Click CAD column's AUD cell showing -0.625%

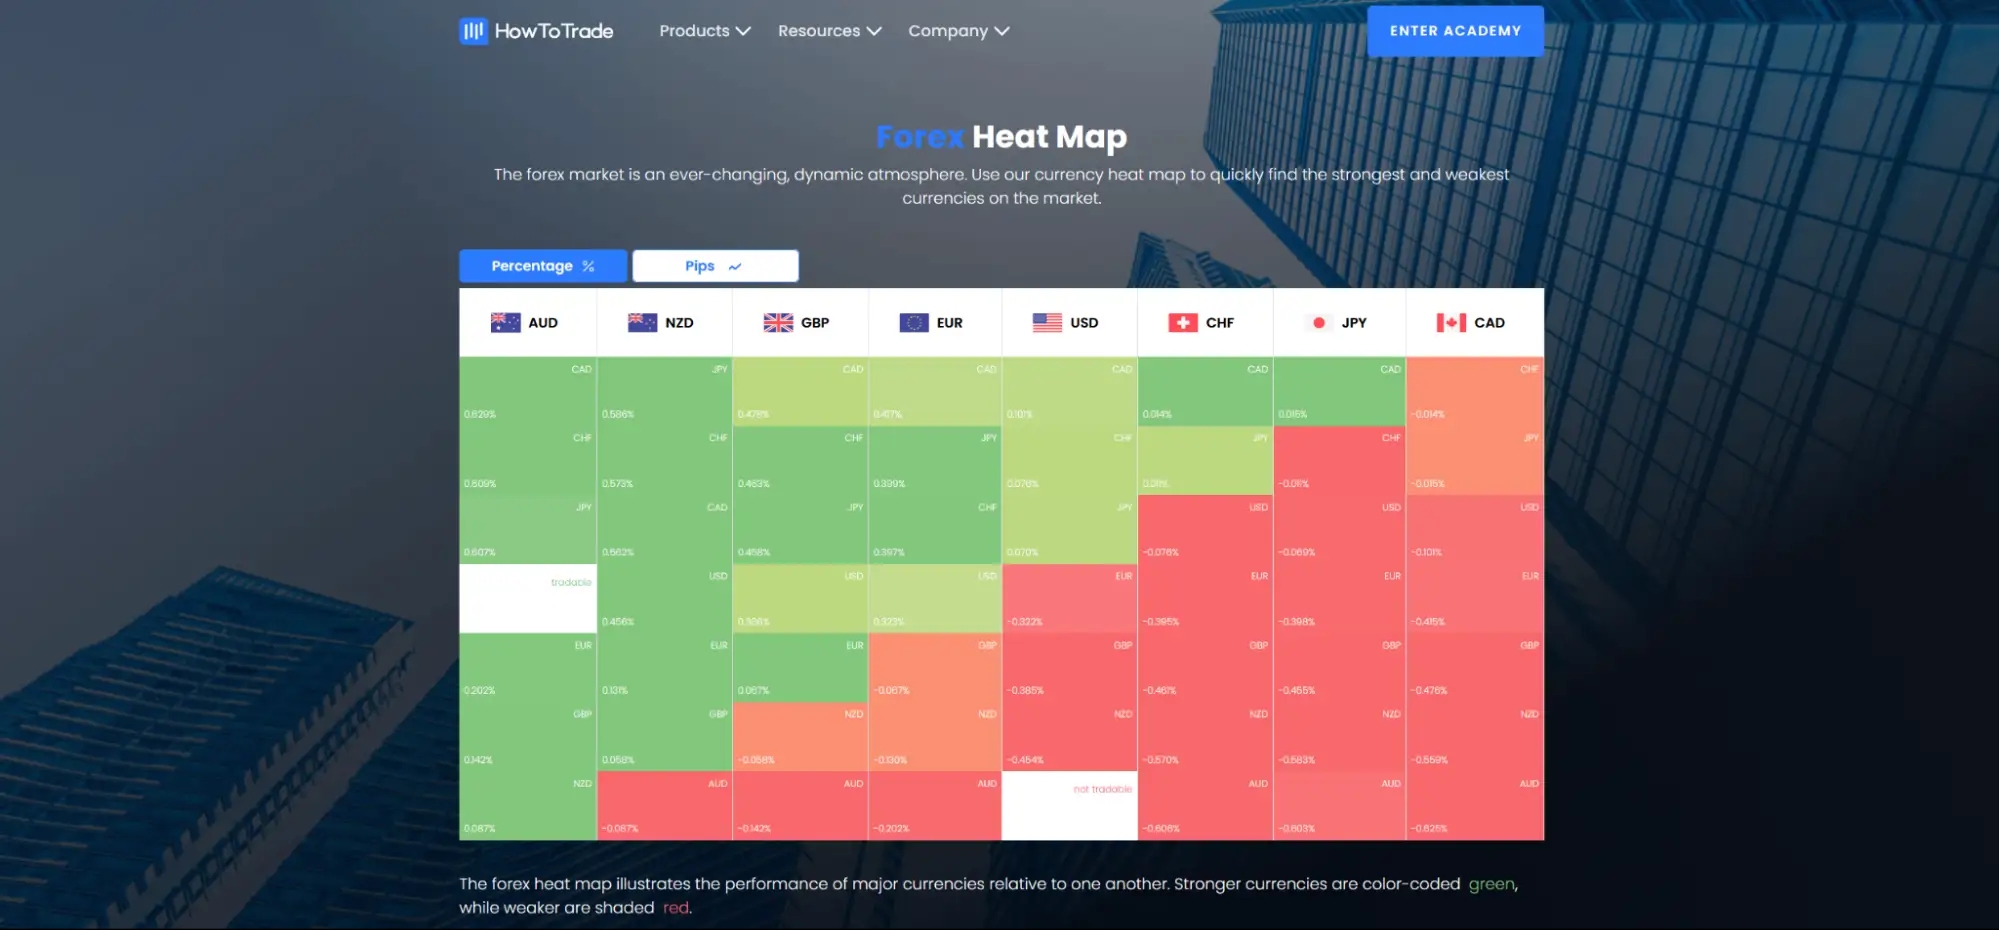tap(1475, 805)
